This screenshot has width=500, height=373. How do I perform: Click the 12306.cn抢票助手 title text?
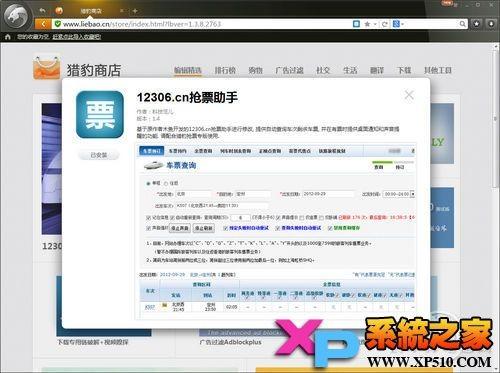[x=187, y=97]
